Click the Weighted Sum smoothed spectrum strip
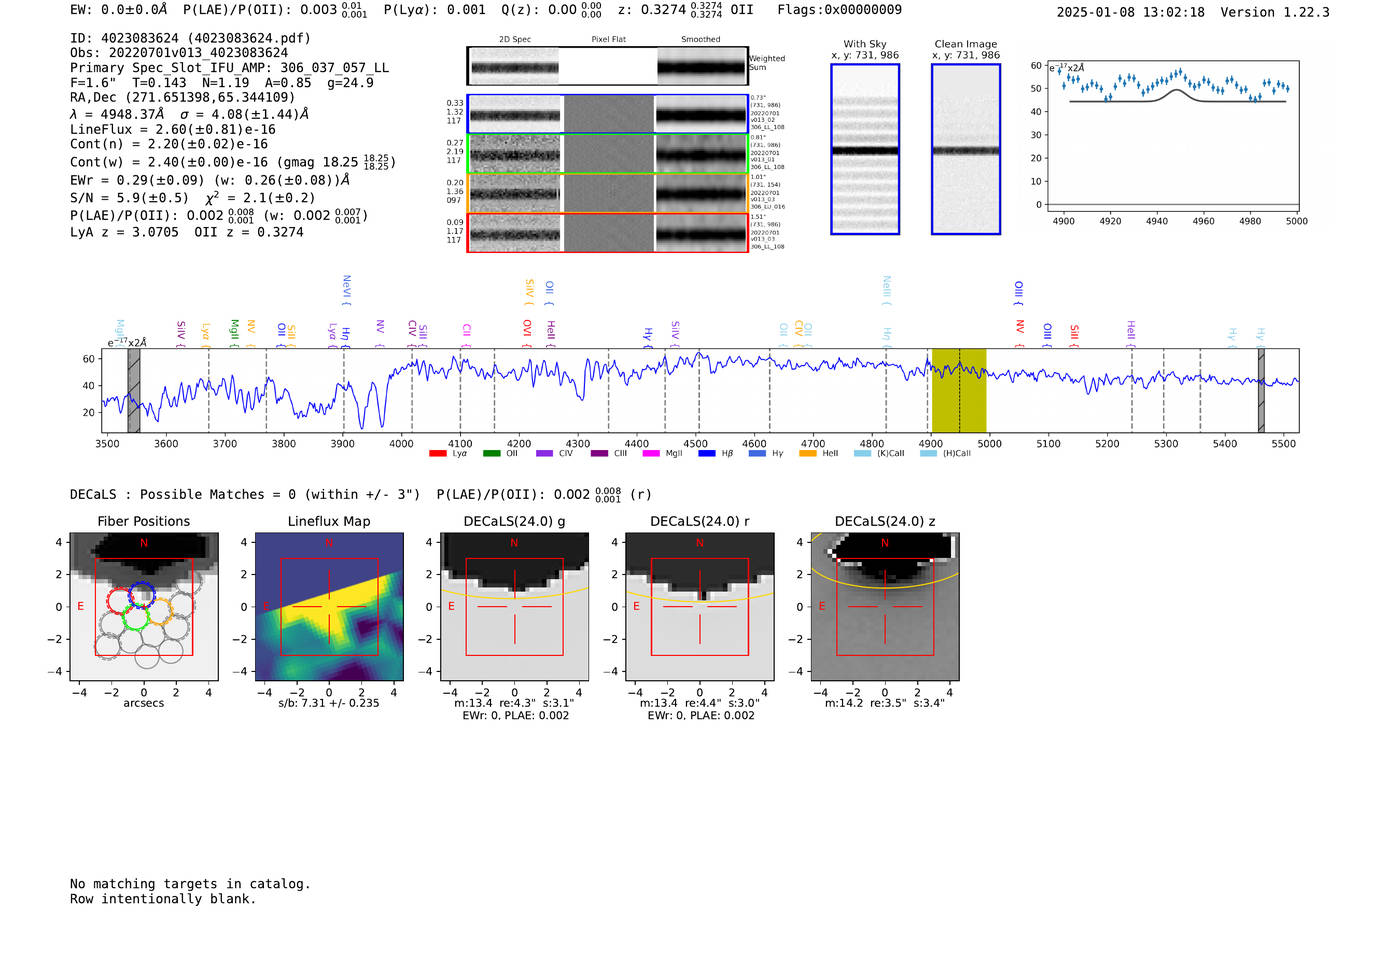The height and width of the screenshot is (953, 1400). [702, 67]
